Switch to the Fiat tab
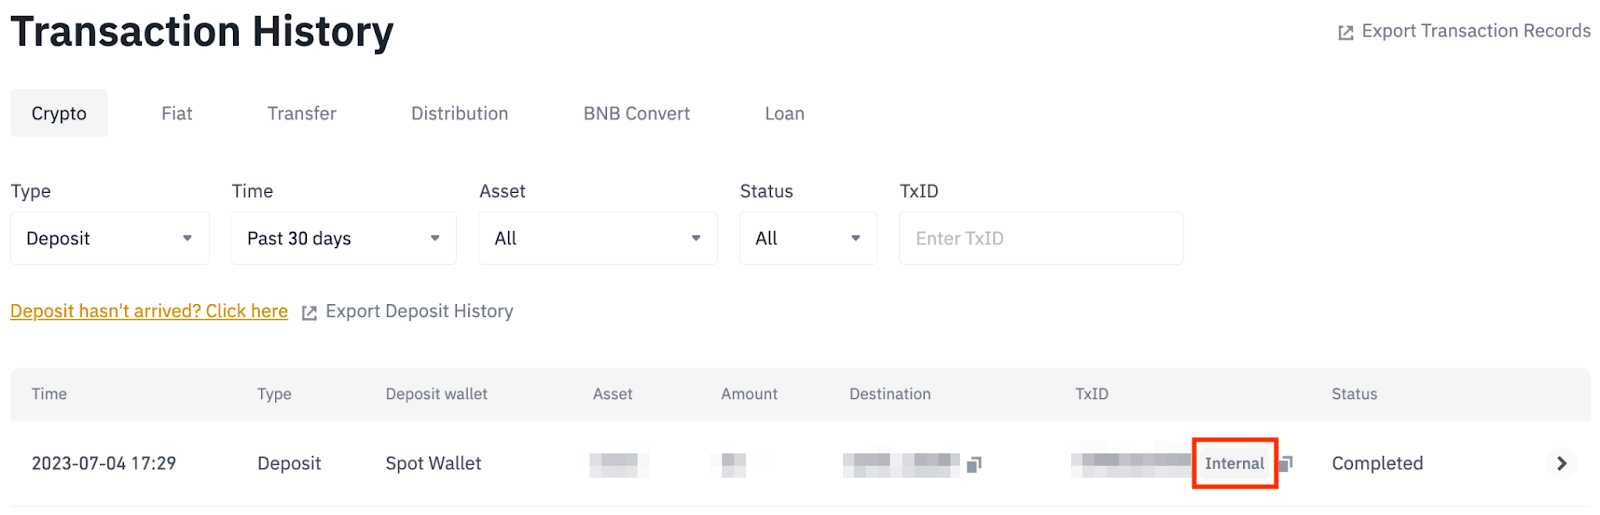Viewport: 1600px width, 515px height. coord(177,114)
